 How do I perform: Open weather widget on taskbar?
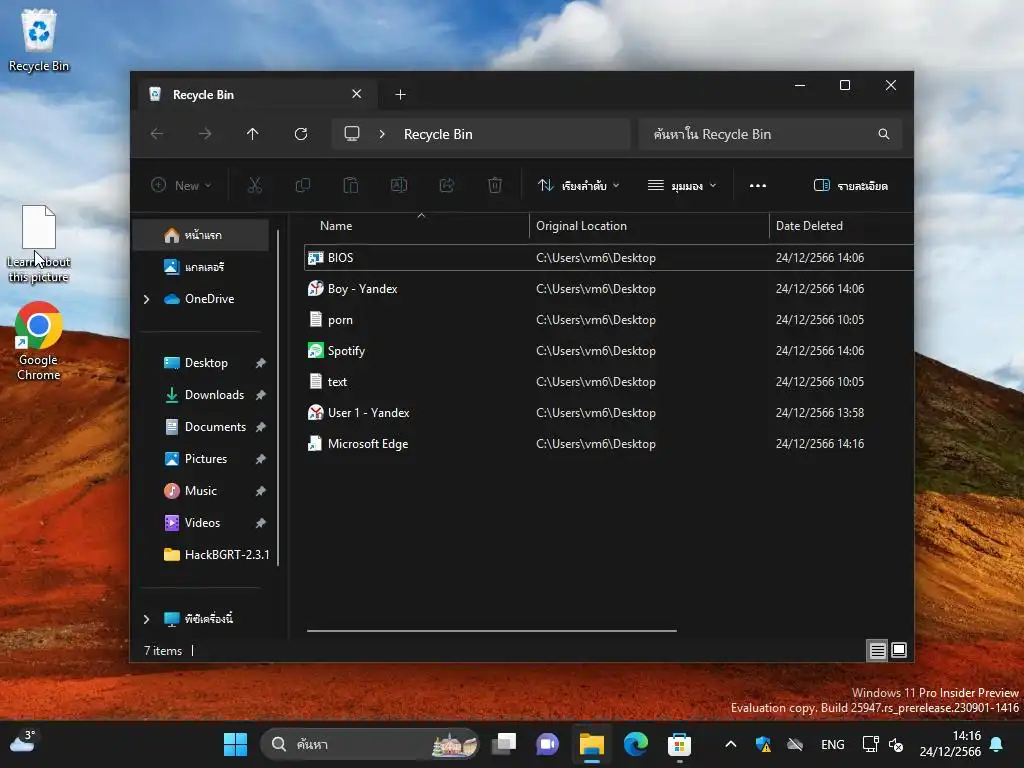point(23,743)
